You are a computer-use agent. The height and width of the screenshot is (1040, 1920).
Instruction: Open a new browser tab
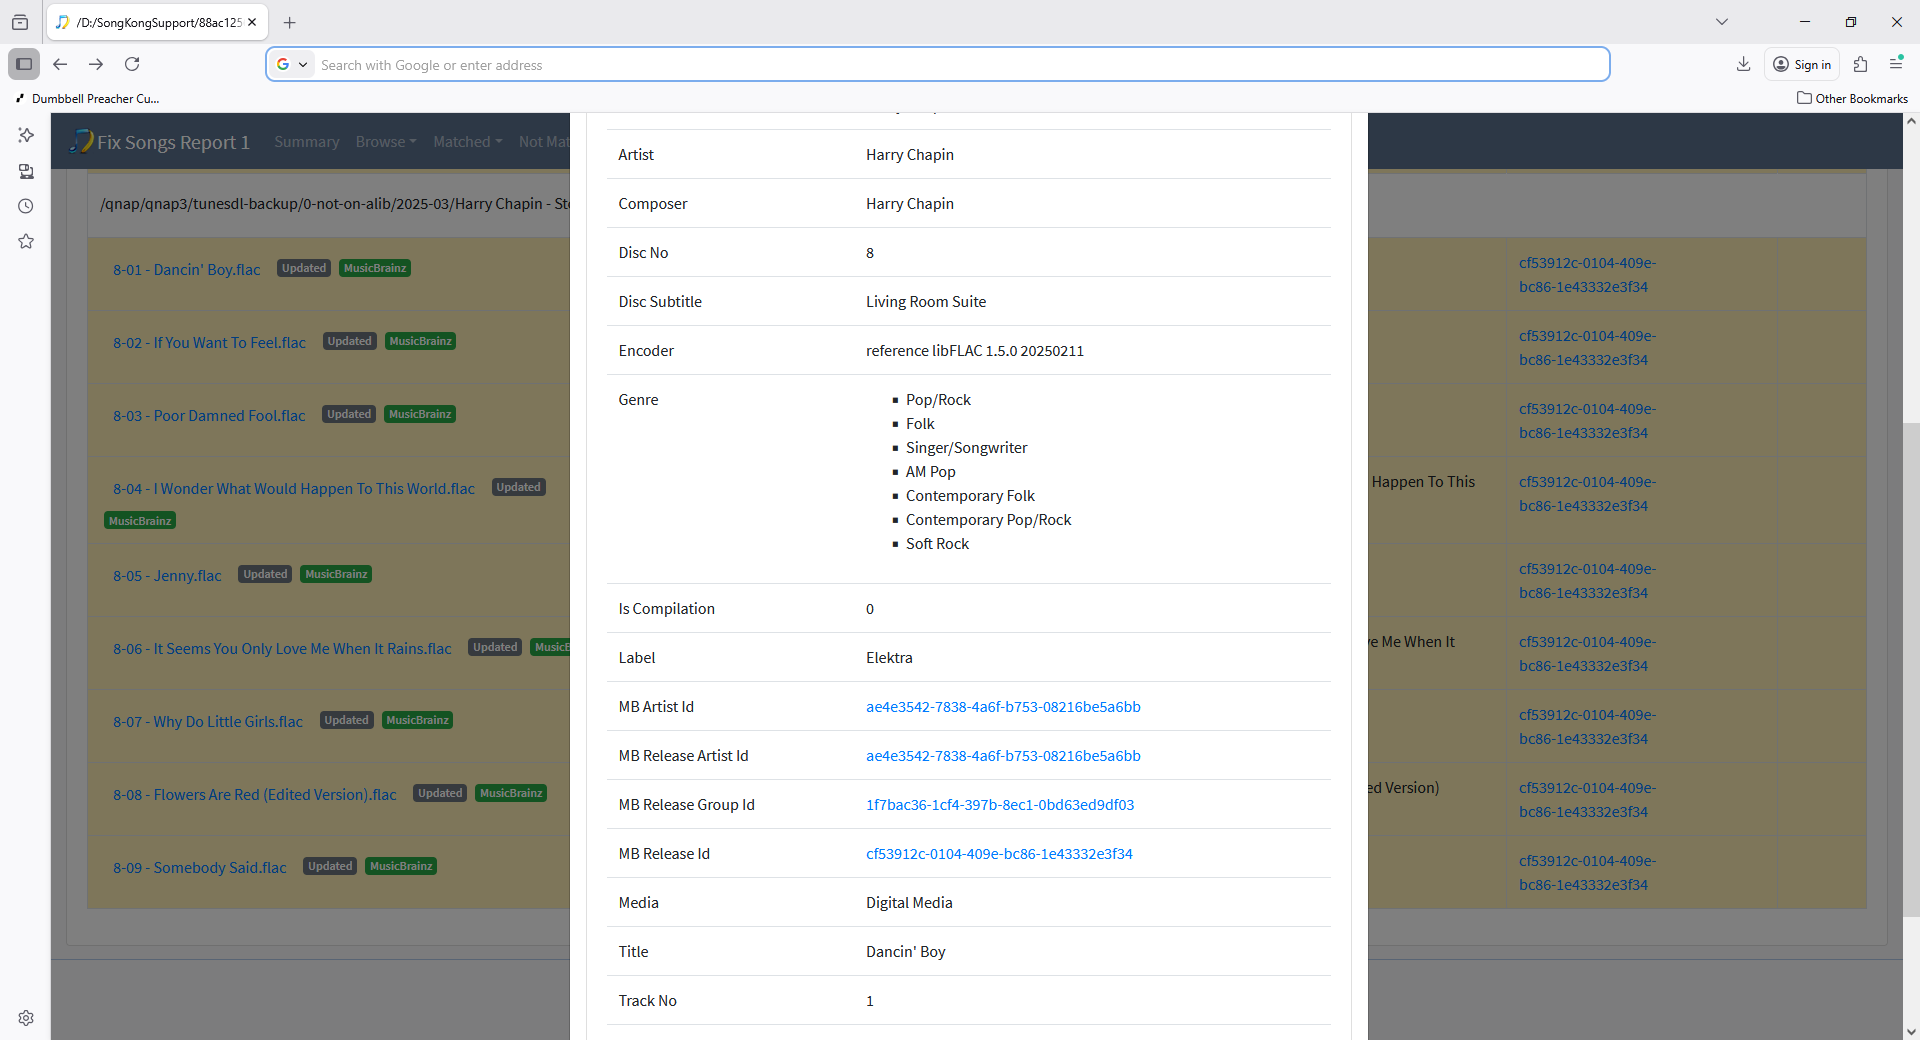click(290, 22)
